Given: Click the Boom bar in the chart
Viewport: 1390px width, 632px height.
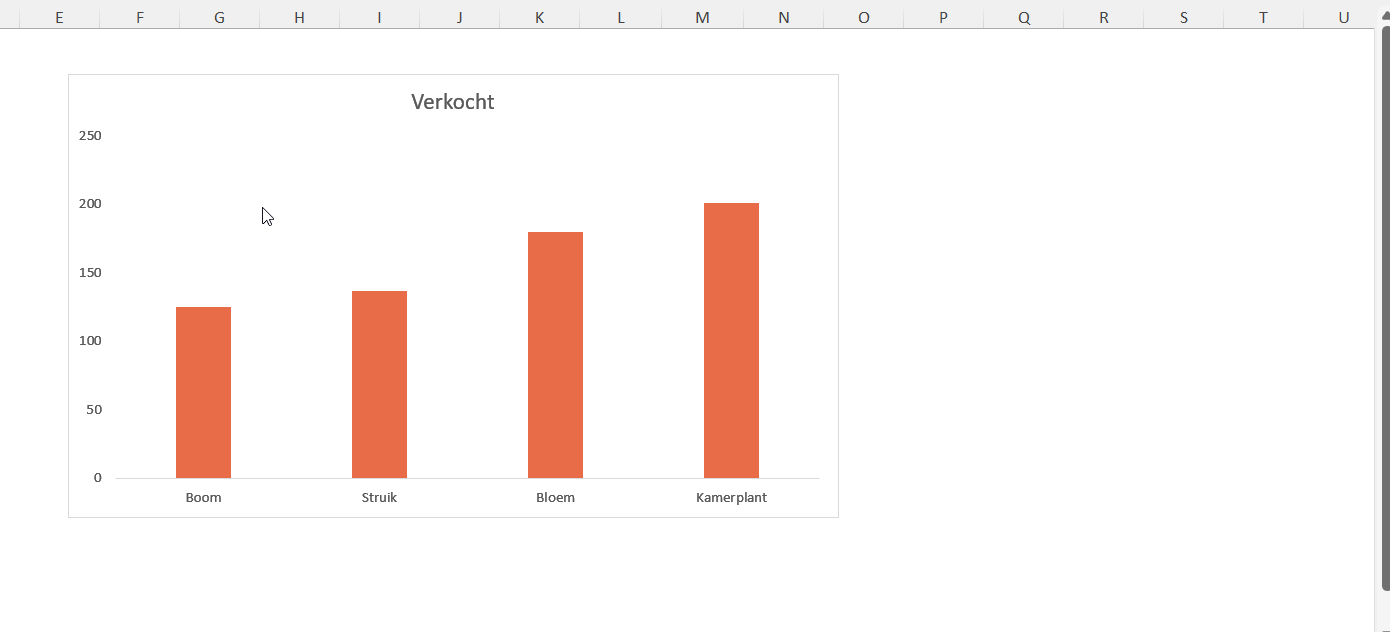Looking at the screenshot, I should click(x=203, y=392).
